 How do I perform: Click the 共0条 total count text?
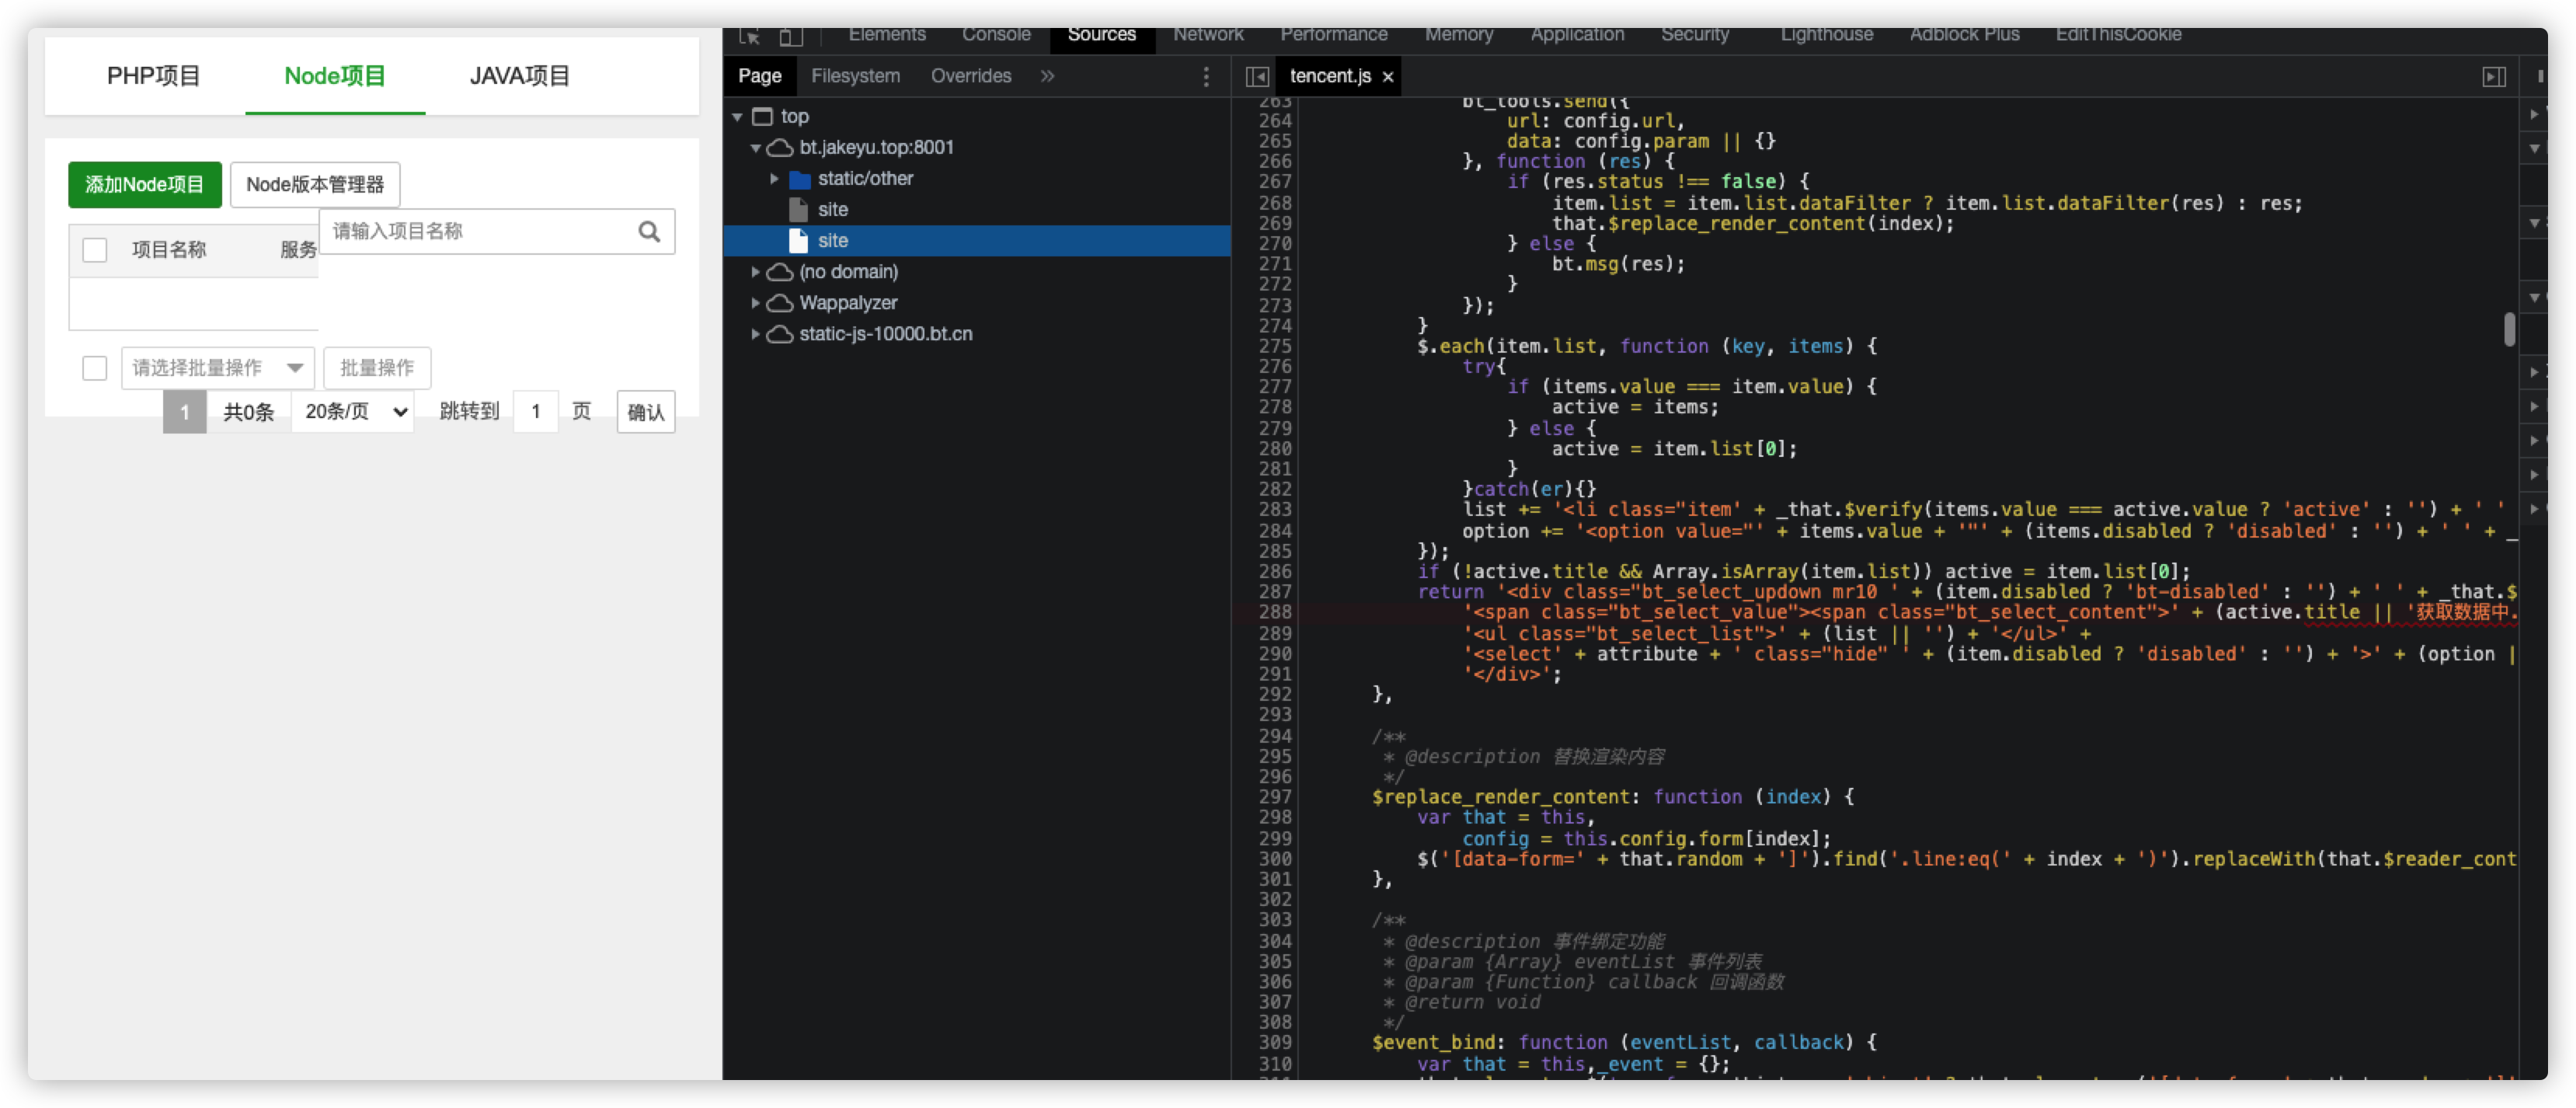(248, 412)
